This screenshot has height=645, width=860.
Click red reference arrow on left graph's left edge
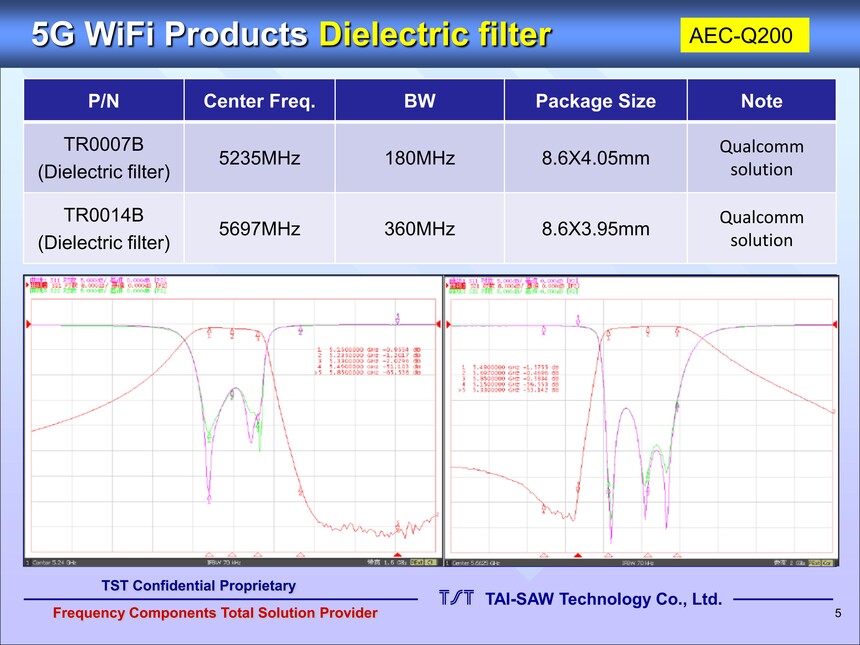29,323
